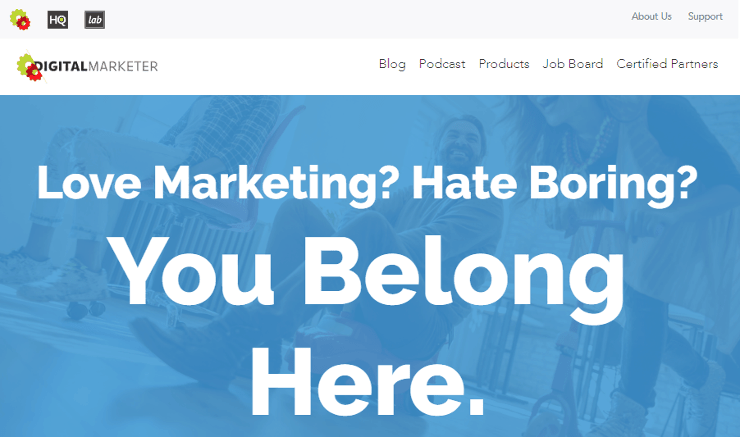The image size is (740, 437).
Task: Open the About Us link
Action: coord(651,17)
